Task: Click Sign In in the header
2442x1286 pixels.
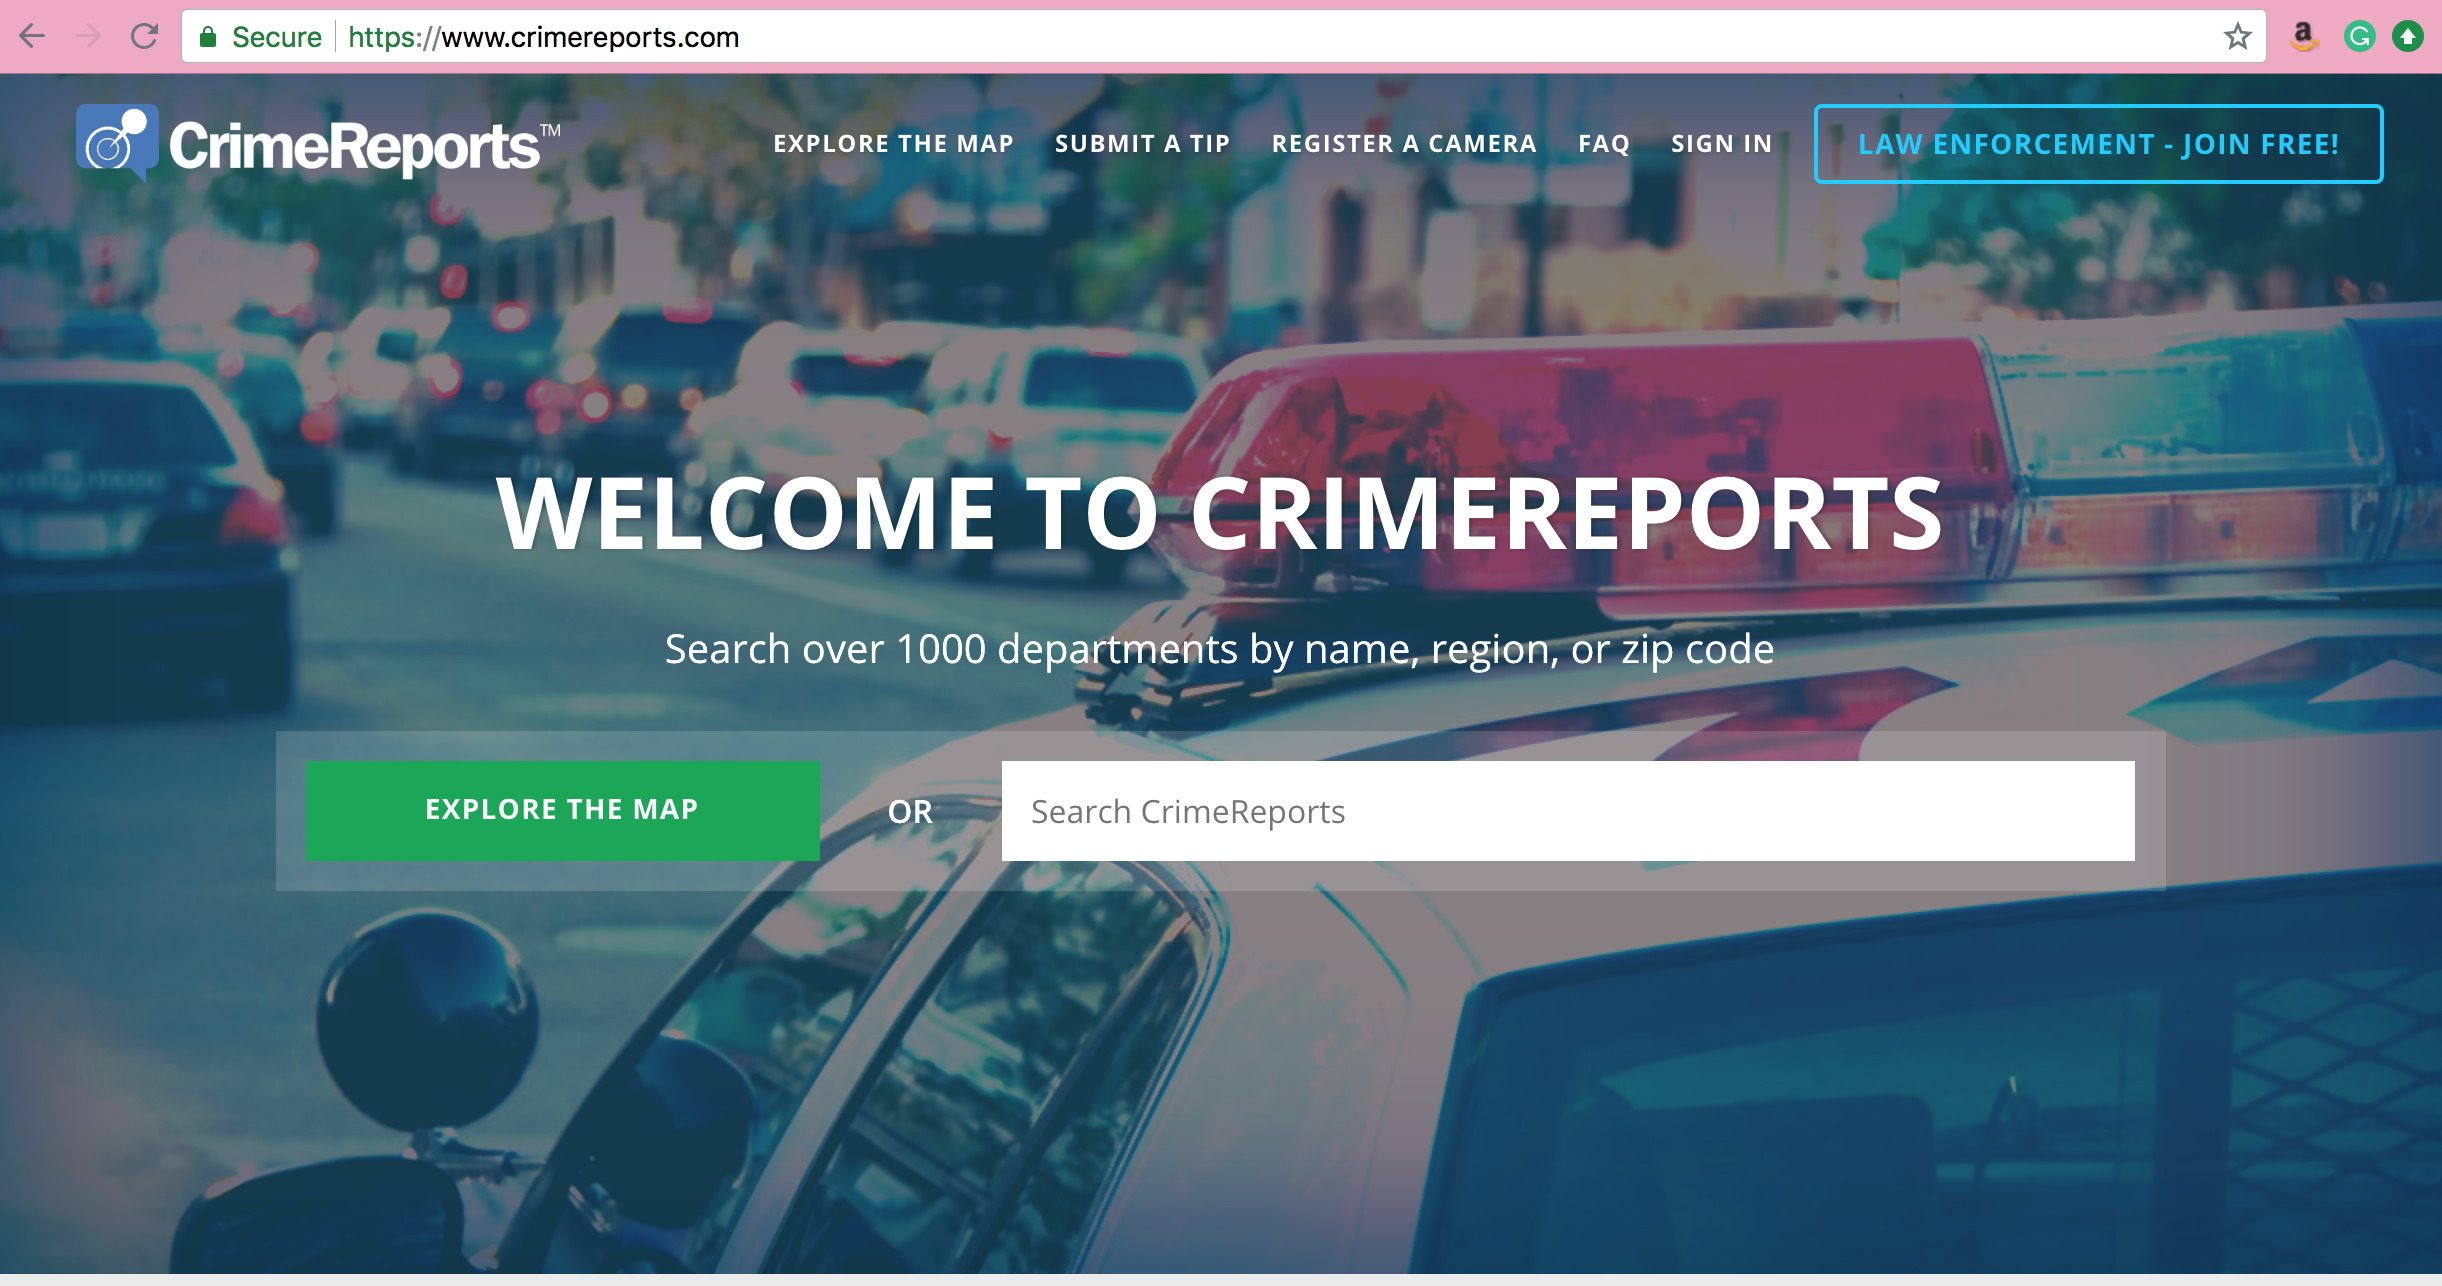Action: [x=1721, y=144]
